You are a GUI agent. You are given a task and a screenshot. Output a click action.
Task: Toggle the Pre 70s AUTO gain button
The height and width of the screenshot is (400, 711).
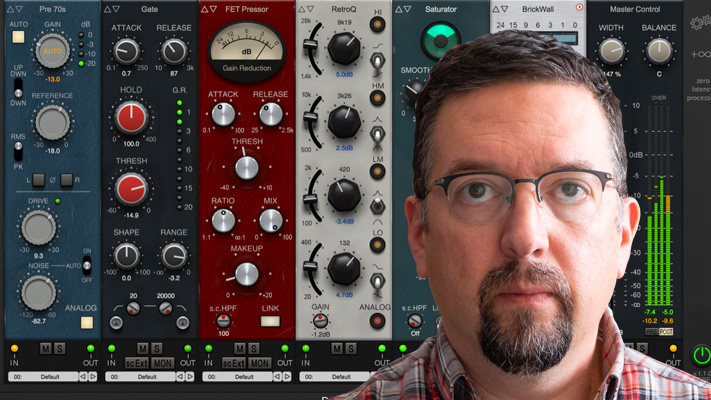pyautogui.click(x=17, y=37)
